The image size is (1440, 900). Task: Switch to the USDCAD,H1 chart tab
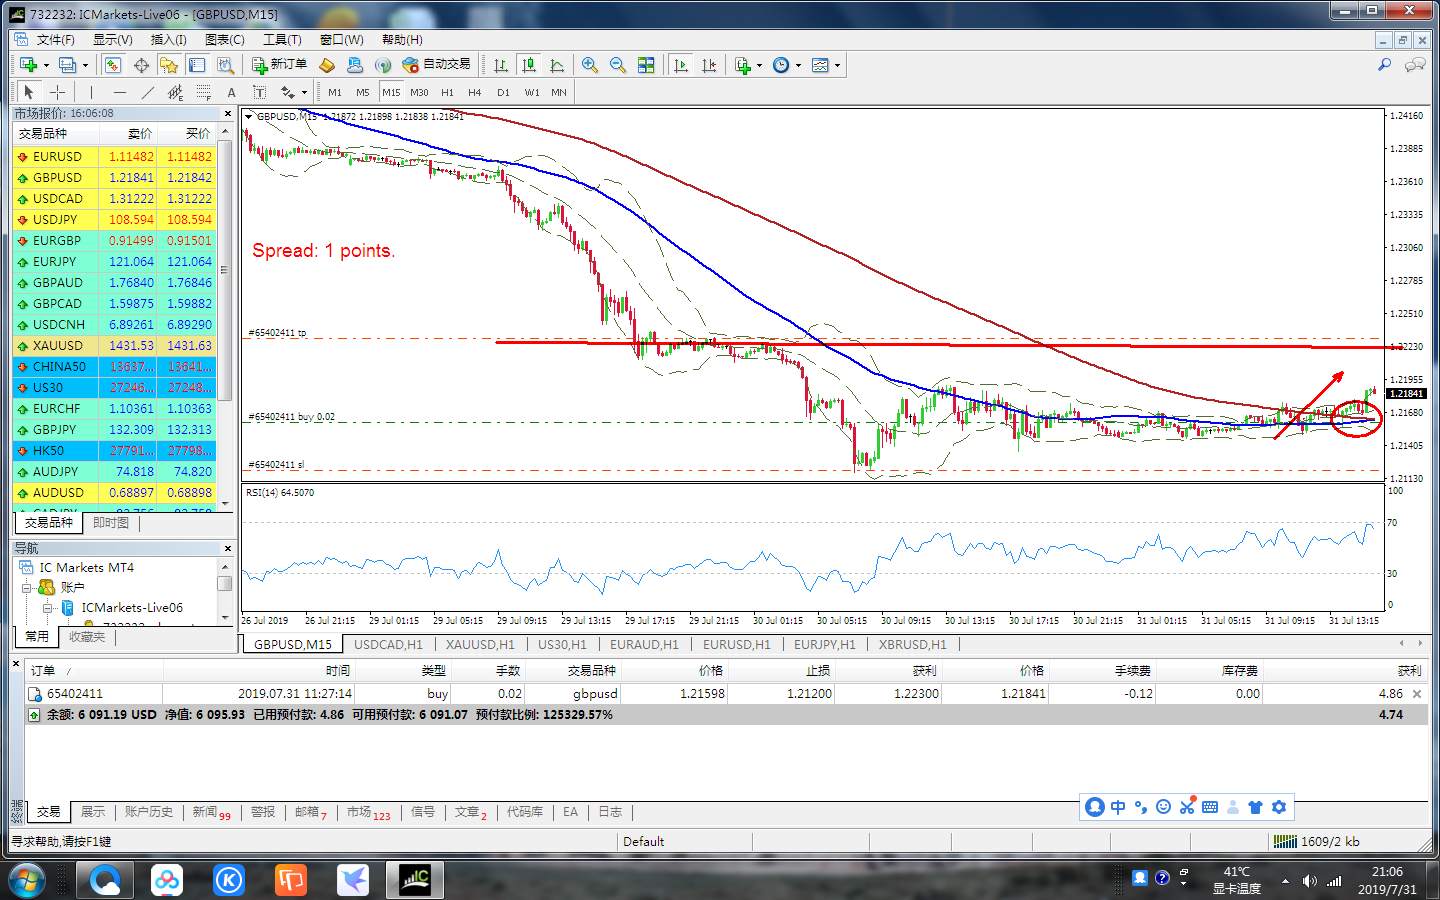(388, 644)
